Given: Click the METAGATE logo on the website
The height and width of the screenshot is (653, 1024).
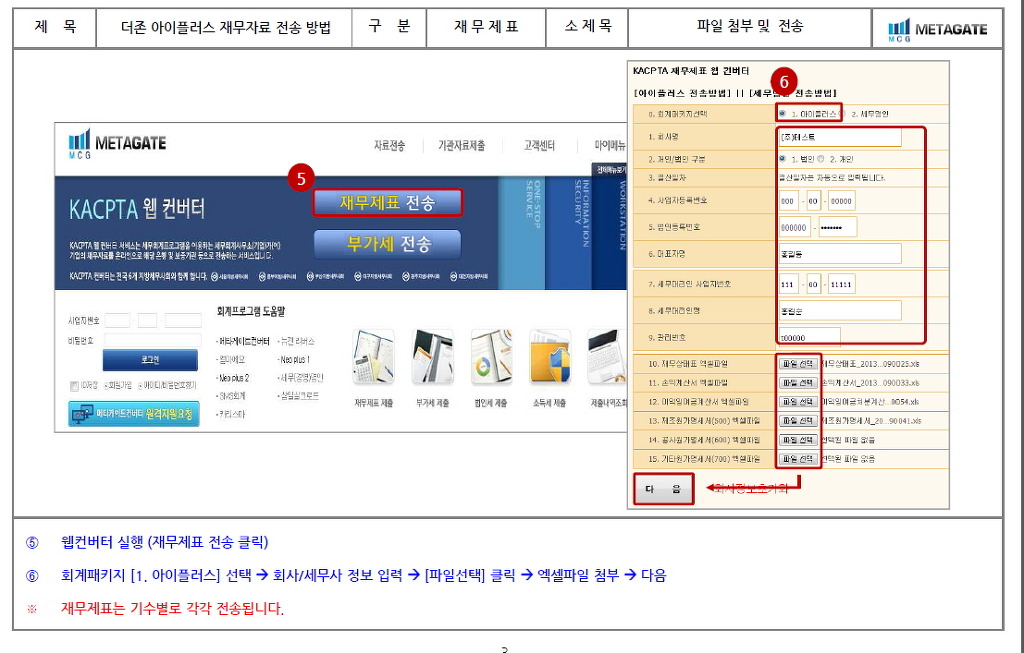Looking at the screenshot, I should (x=118, y=144).
